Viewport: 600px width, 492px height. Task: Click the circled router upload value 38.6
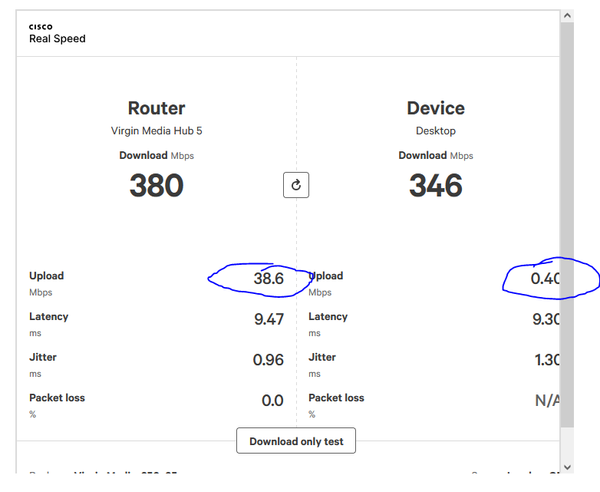[268, 279]
